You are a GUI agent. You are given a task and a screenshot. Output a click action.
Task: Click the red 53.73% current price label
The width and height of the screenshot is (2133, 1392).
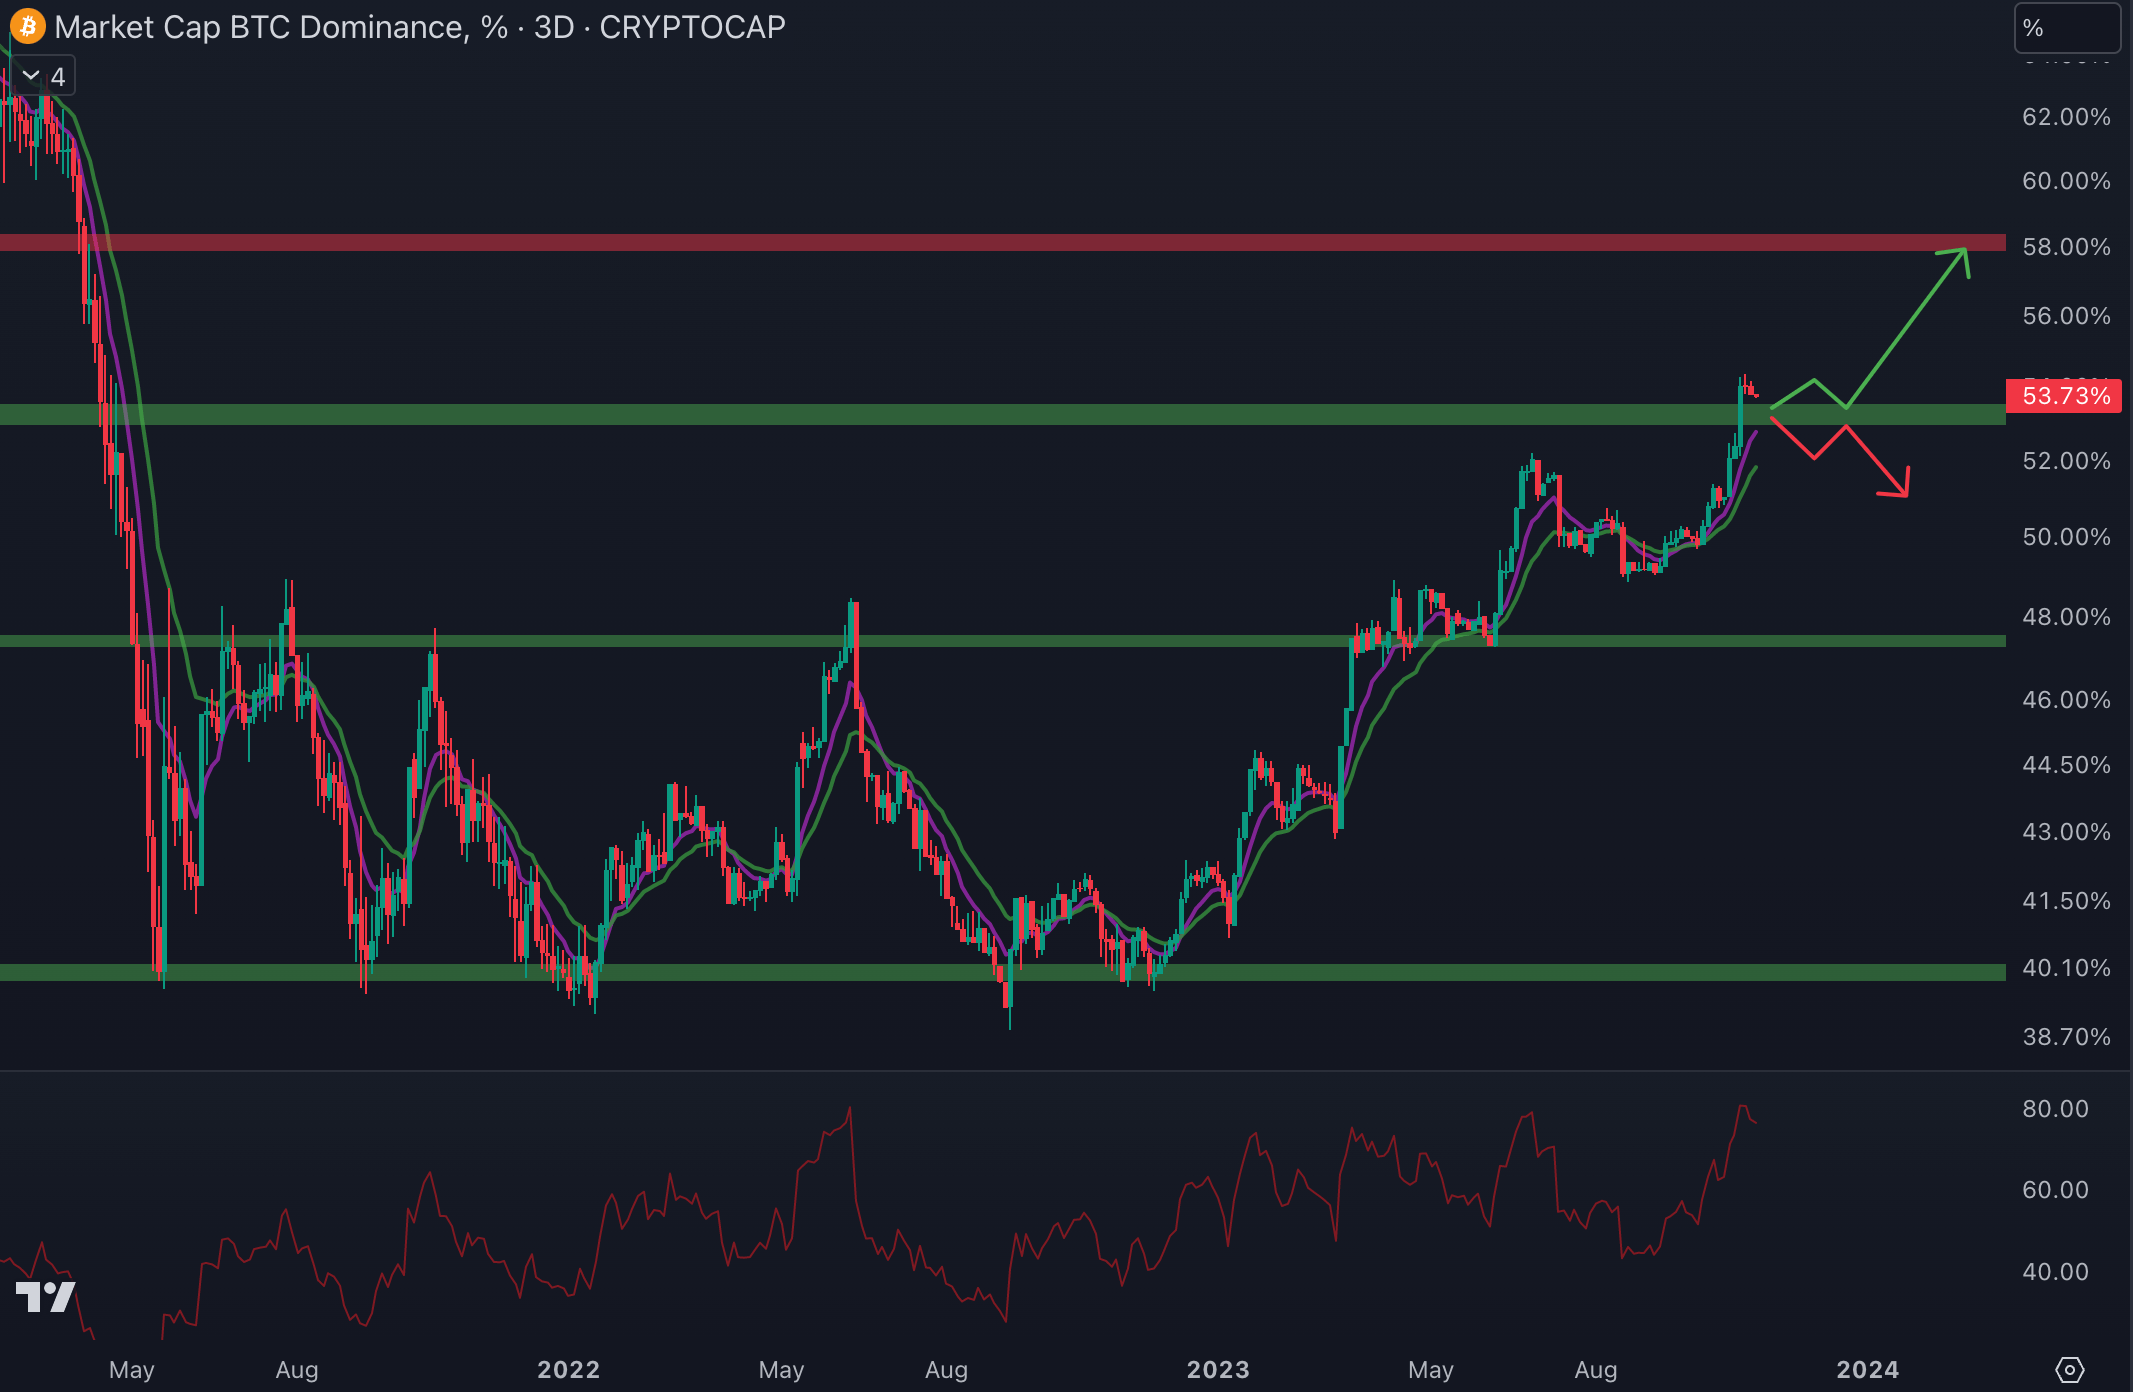pyautogui.click(x=2064, y=396)
